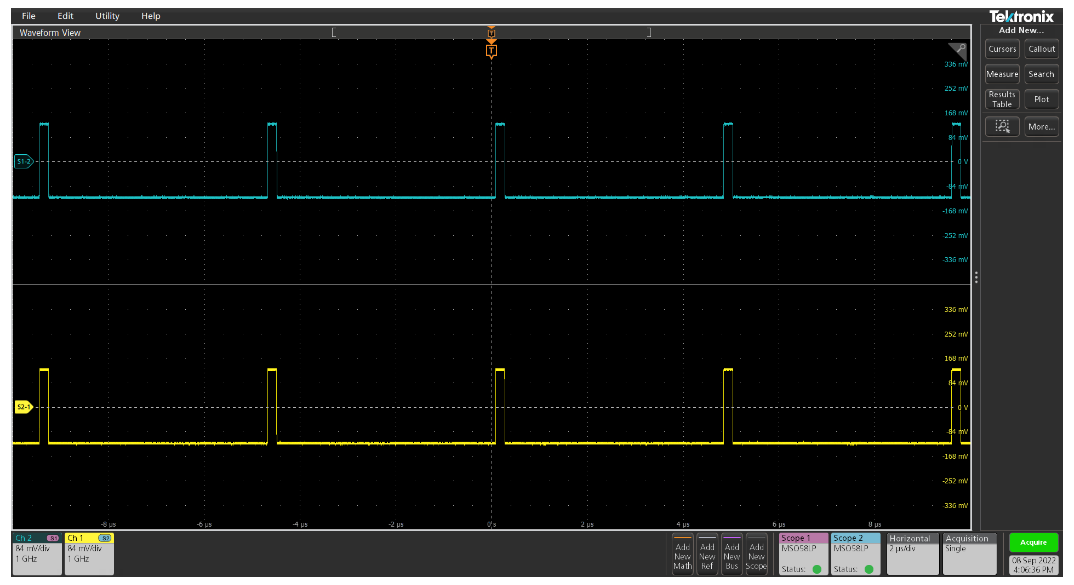Click the waveform view magnifier corner icon
1074x585 pixels.
point(958,51)
